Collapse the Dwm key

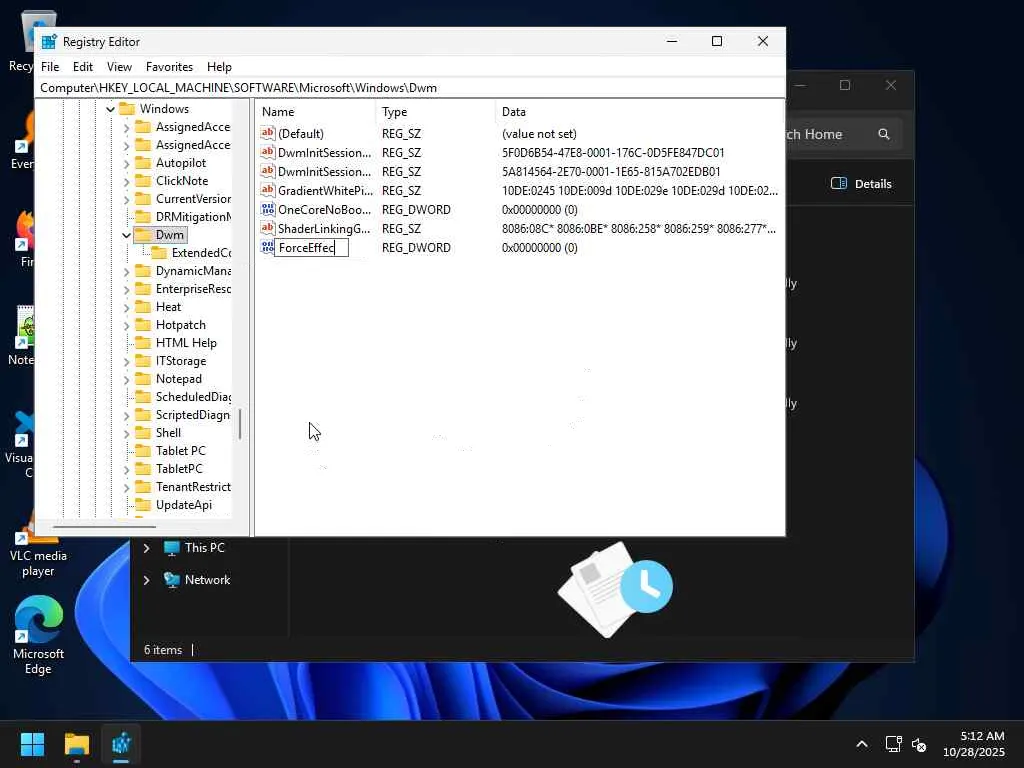tap(126, 235)
